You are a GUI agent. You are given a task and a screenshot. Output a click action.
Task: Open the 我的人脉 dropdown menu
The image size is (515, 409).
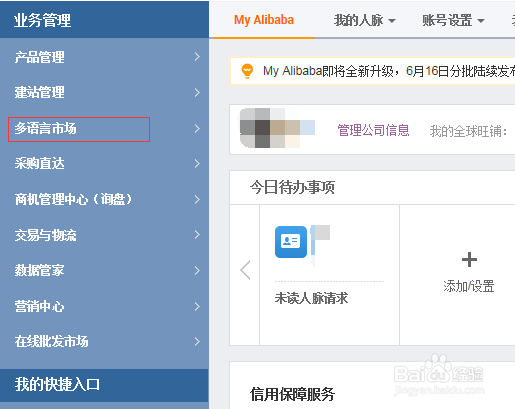coord(364,20)
